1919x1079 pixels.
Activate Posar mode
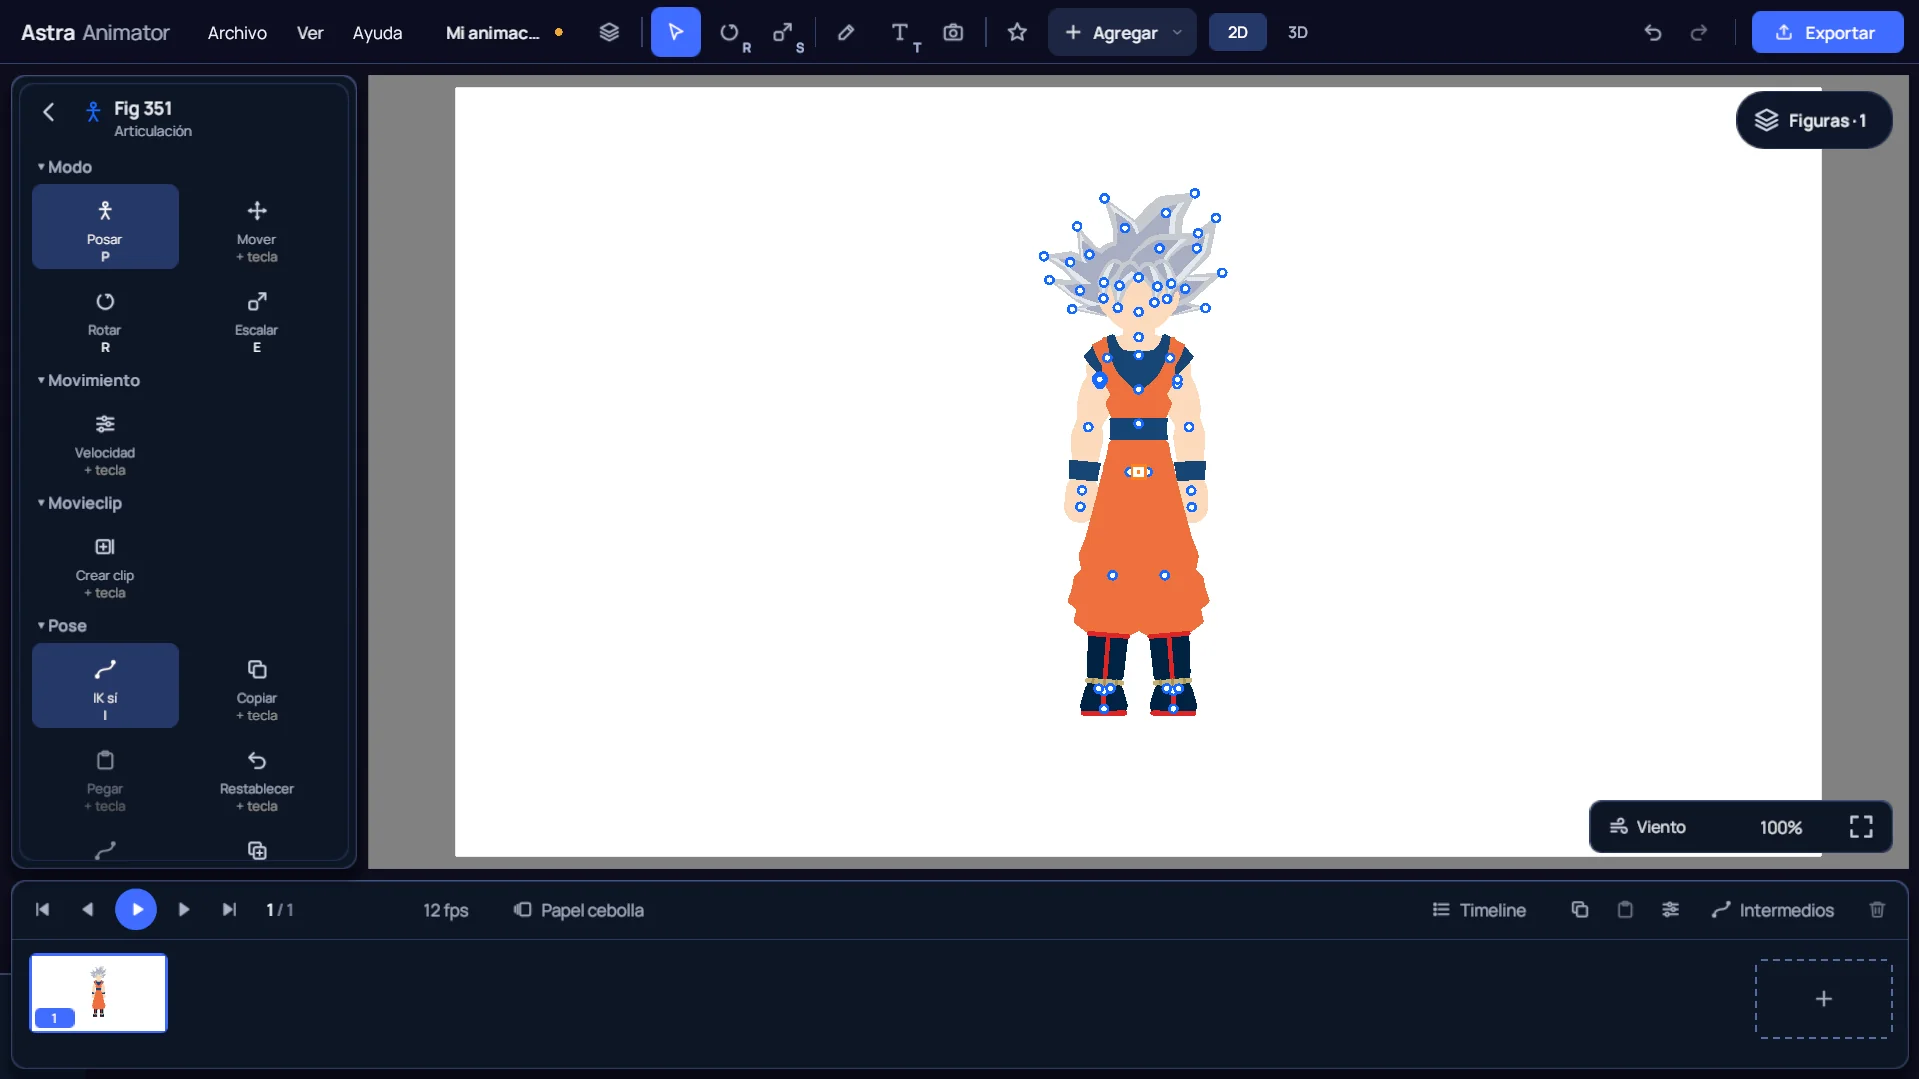105,226
